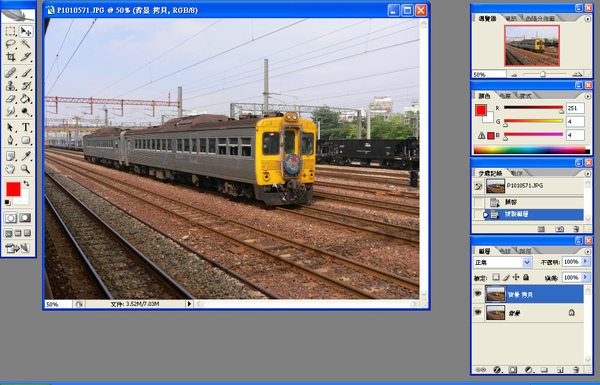Viewport: 600px width, 385px height.
Task: Switch to Quick Mask mode
Action: tap(25, 218)
